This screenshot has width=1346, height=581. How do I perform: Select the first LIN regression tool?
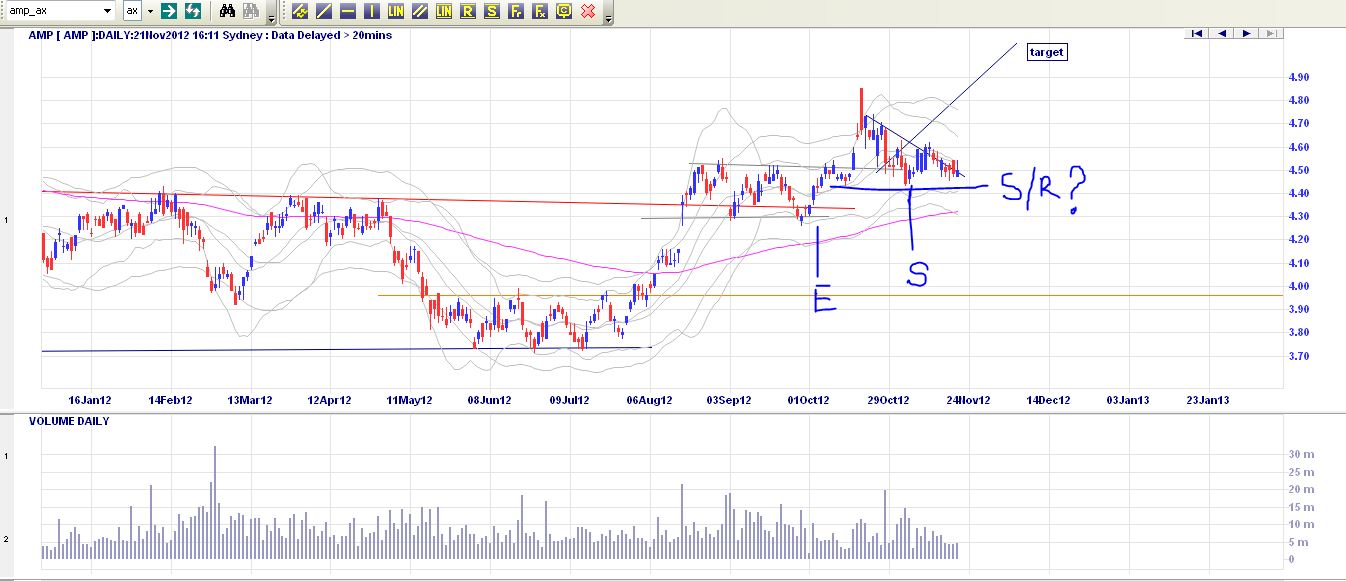[395, 11]
